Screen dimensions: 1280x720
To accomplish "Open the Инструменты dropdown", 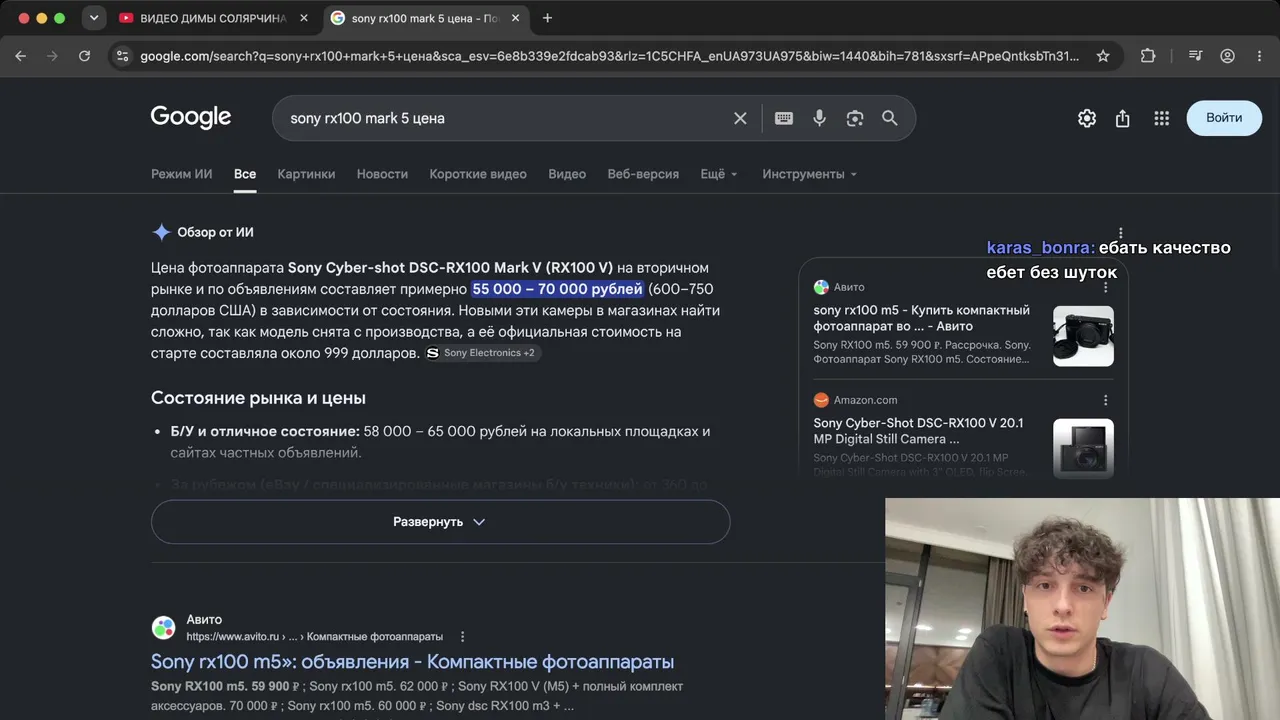I will [810, 174].
